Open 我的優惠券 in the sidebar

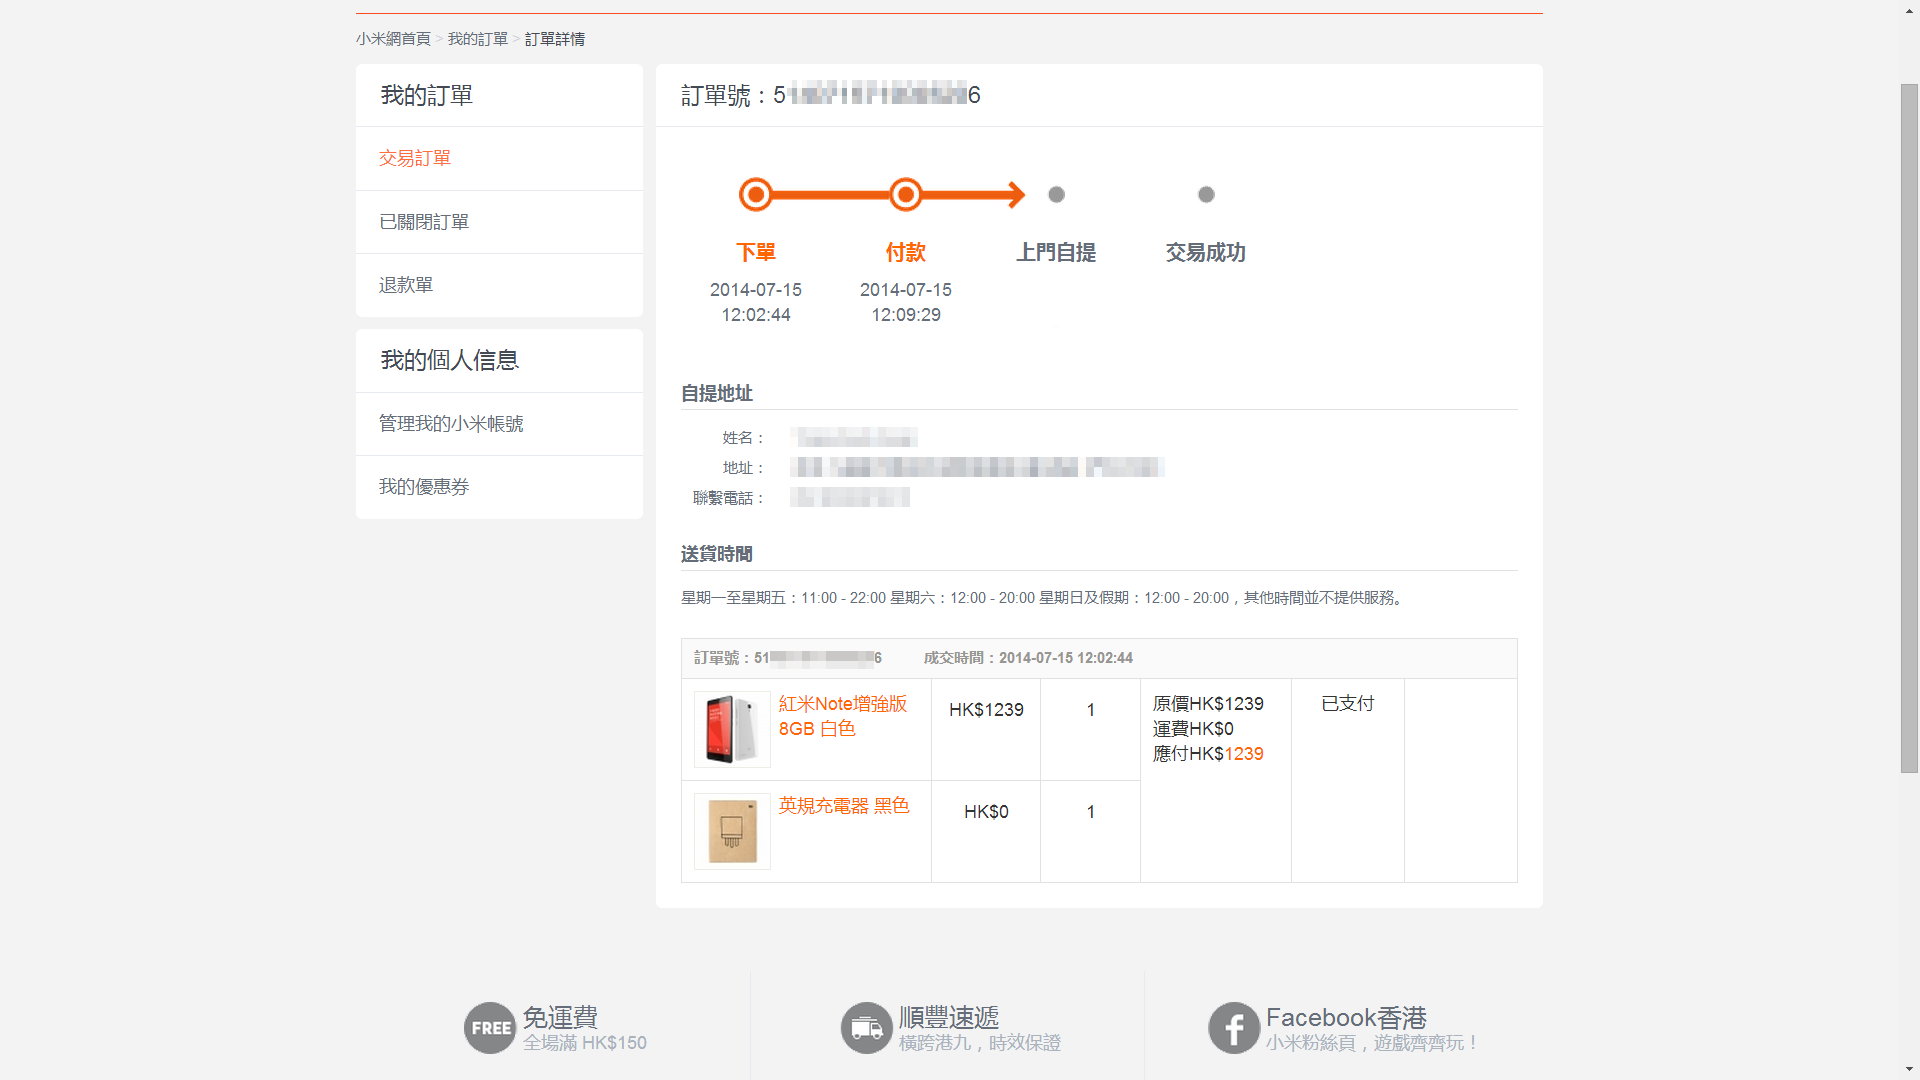click(499, 487)
